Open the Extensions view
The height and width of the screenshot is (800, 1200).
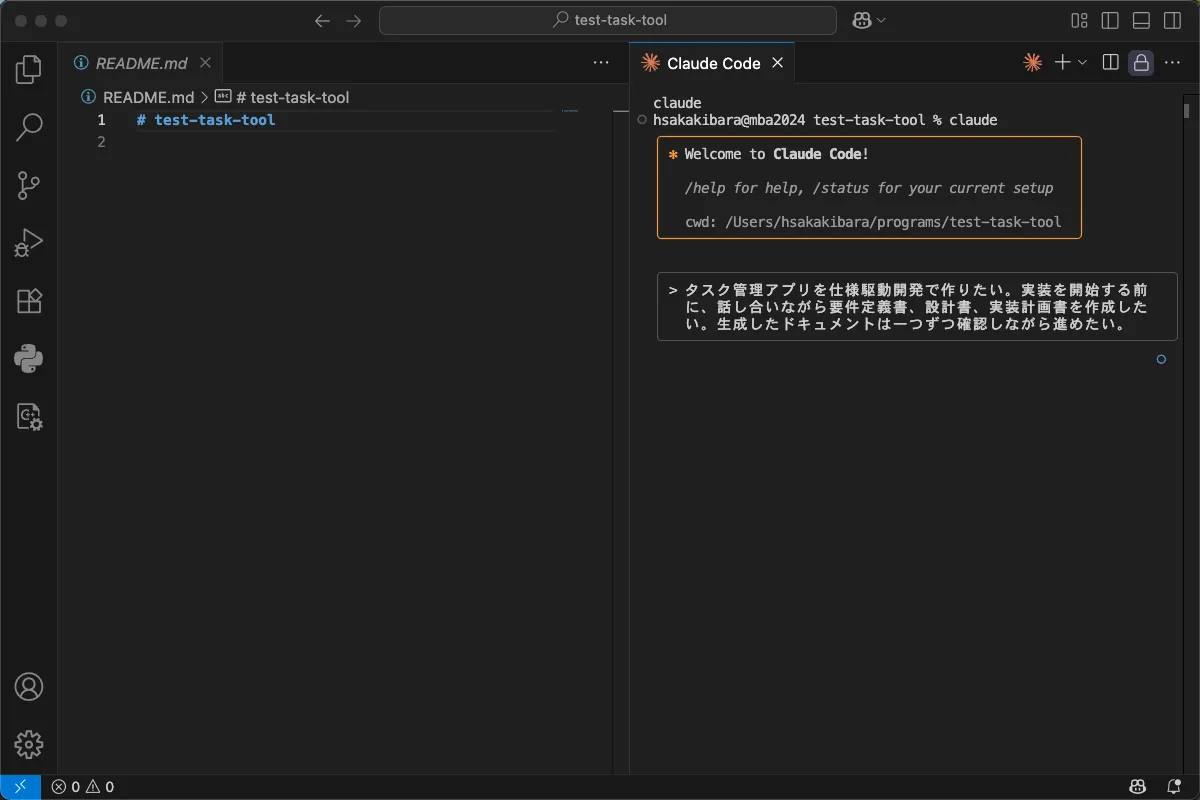[29, 301]
